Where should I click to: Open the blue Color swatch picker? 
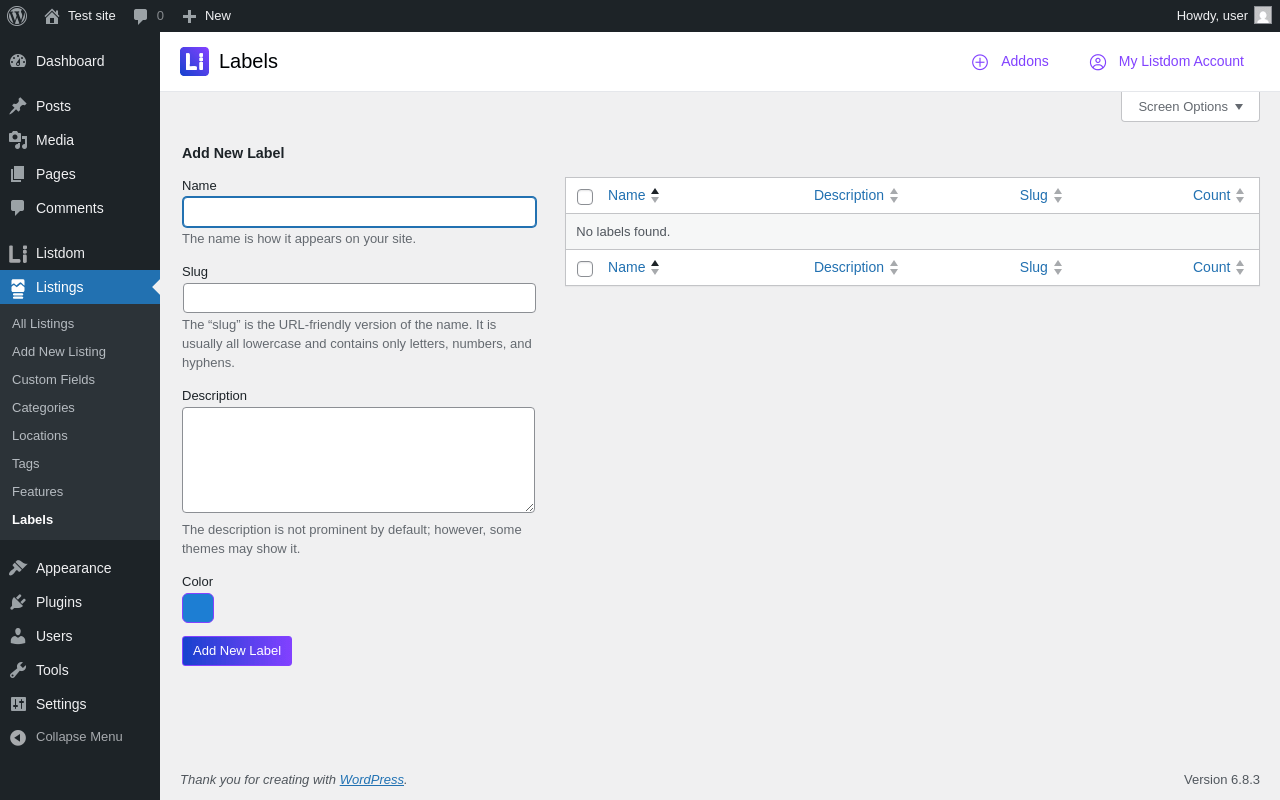point(198,608)
